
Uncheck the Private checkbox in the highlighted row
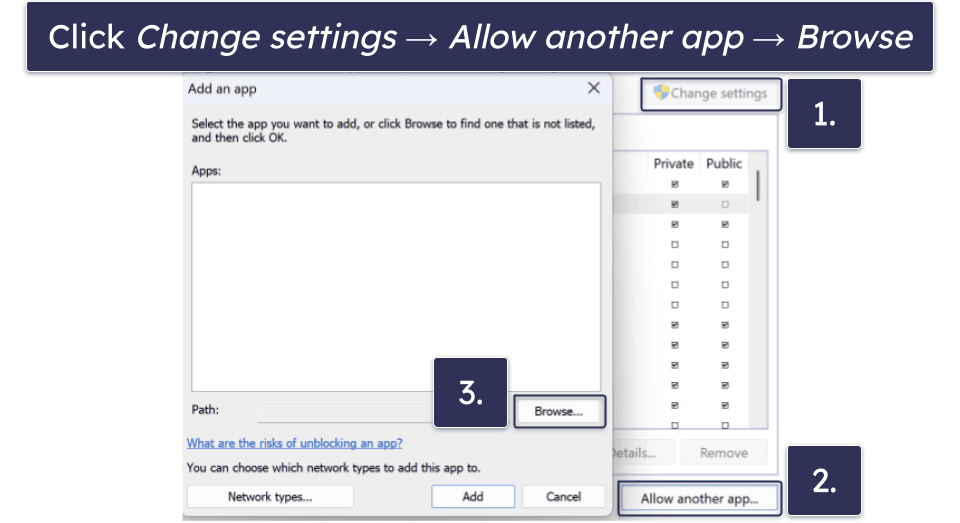(x=675, y=205)
